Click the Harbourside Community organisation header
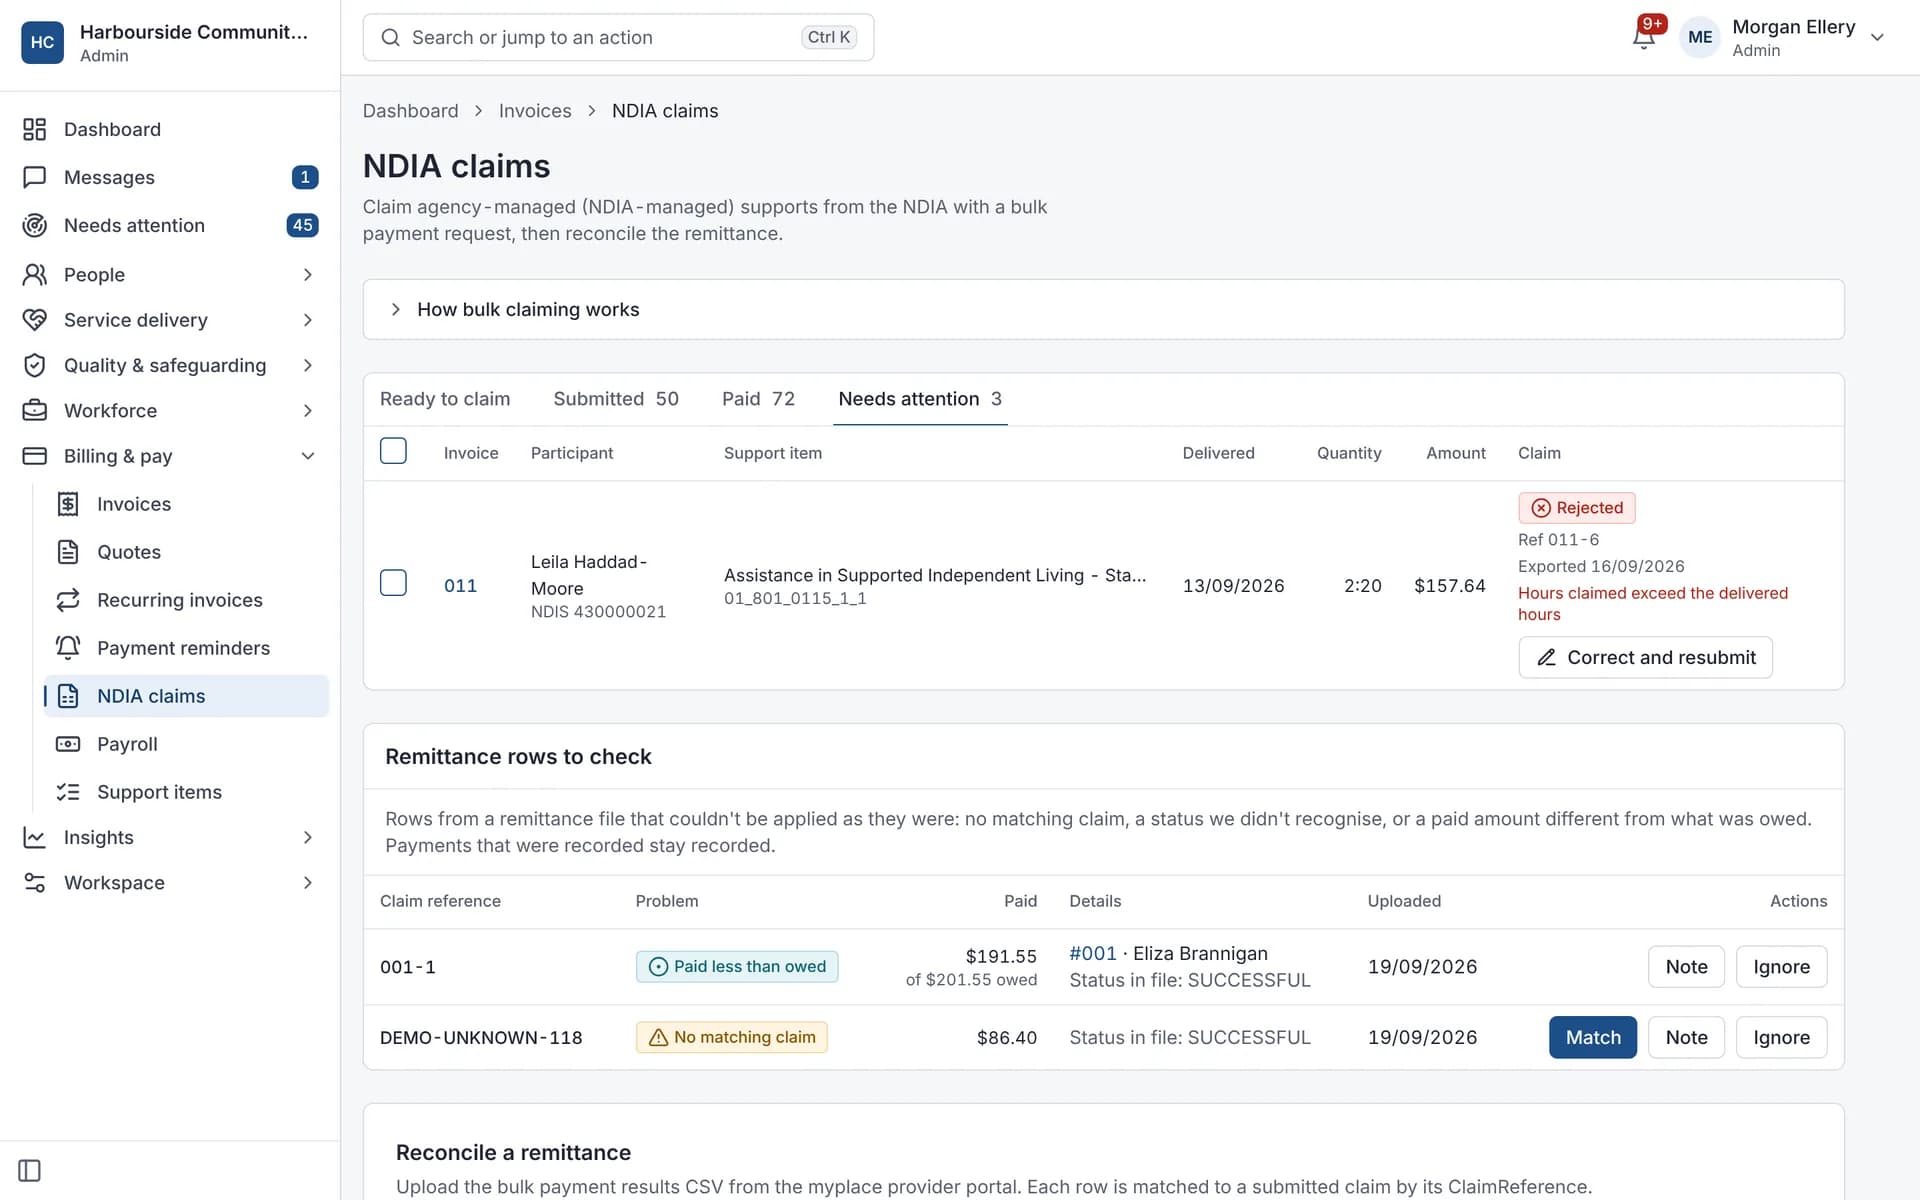The height and width of the screenshot is (1200, 1920). (x=170, y=42)
